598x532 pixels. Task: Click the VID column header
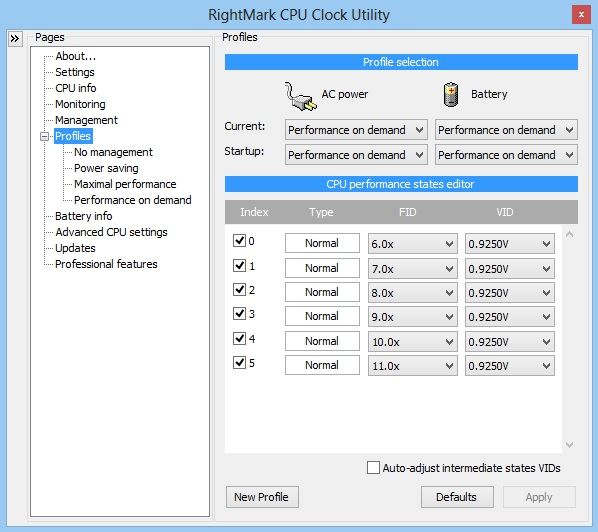tap(505, 212)
